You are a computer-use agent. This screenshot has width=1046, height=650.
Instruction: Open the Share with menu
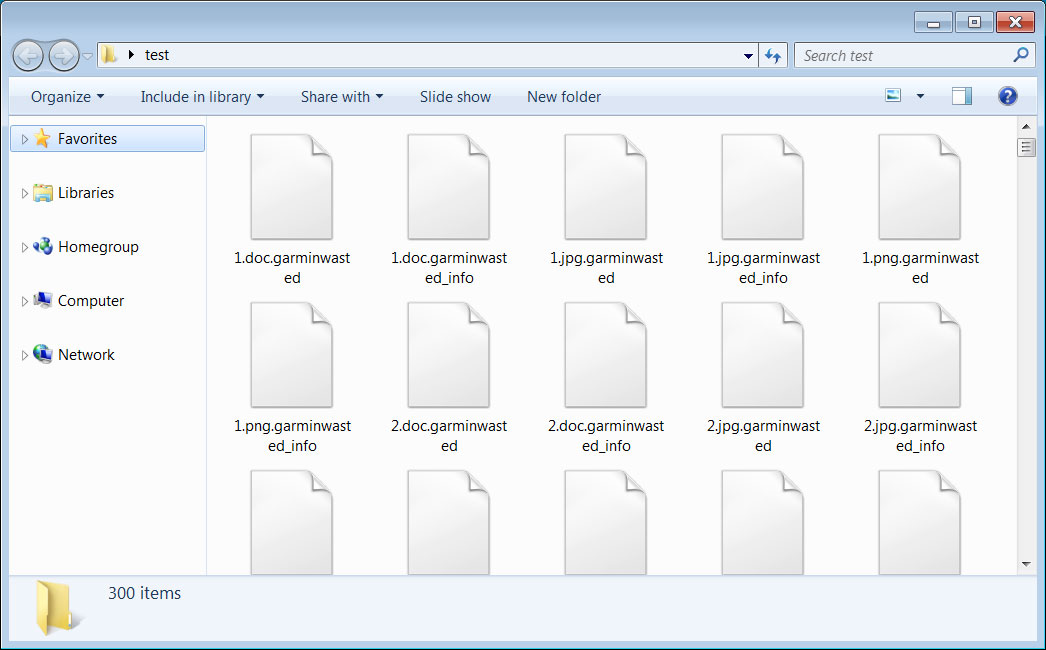[342, 96]
